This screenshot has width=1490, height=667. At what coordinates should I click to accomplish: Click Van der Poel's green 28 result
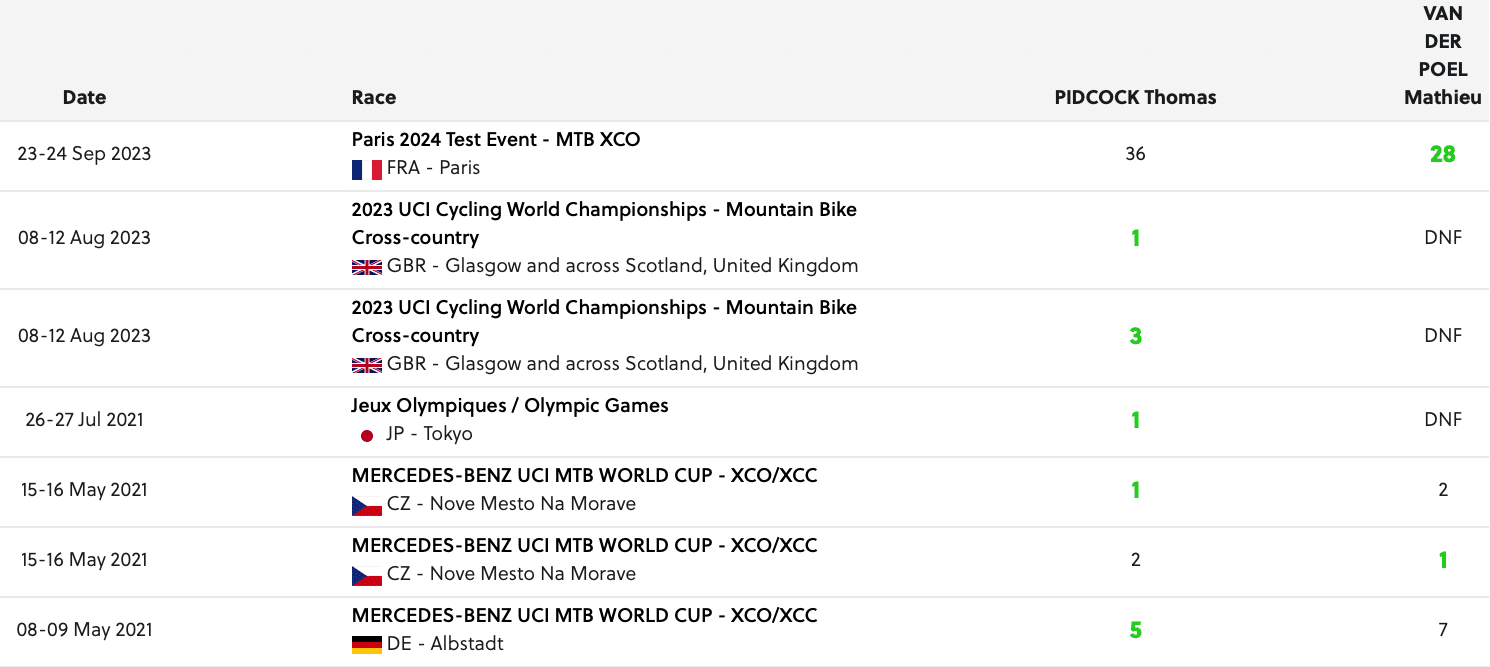tap(1443, 154)
